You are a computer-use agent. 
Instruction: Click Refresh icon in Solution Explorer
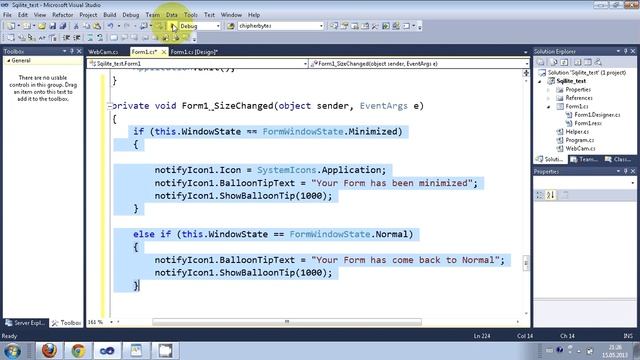564,62
